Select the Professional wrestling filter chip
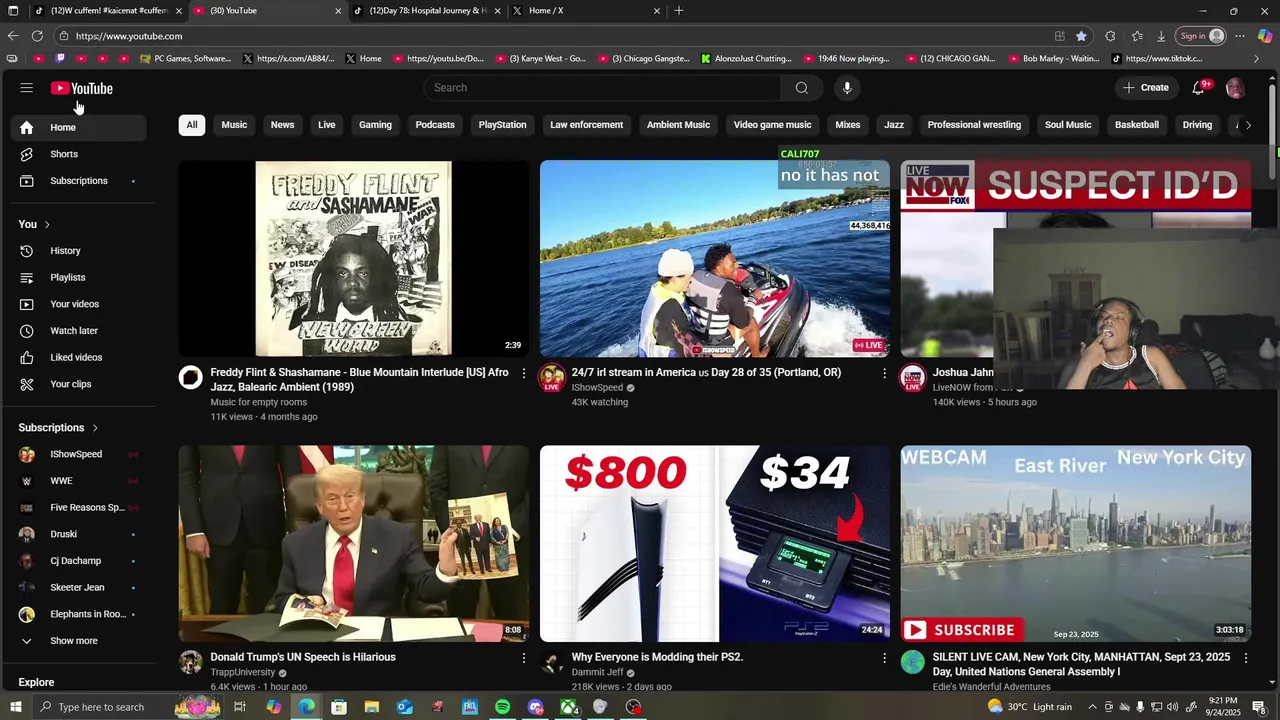This screenshot has width=1280, height=720. [x=974, y=125]
